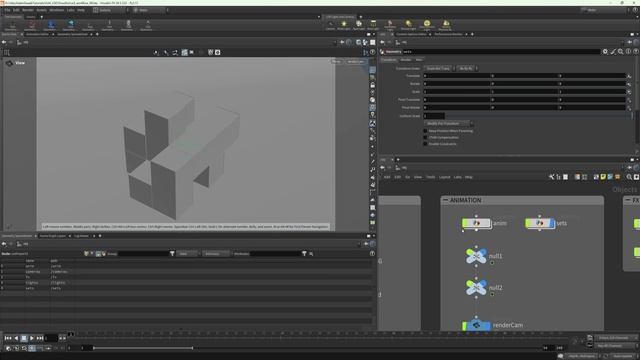Toggle real time playback
Screen dimensions: 640x360
(x=8, y=348)
